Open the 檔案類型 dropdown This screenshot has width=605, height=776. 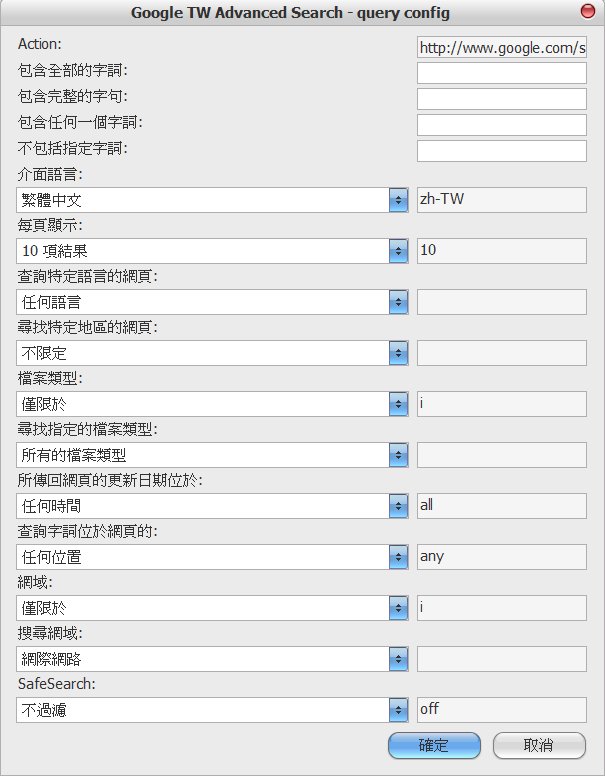click(213, 403)
